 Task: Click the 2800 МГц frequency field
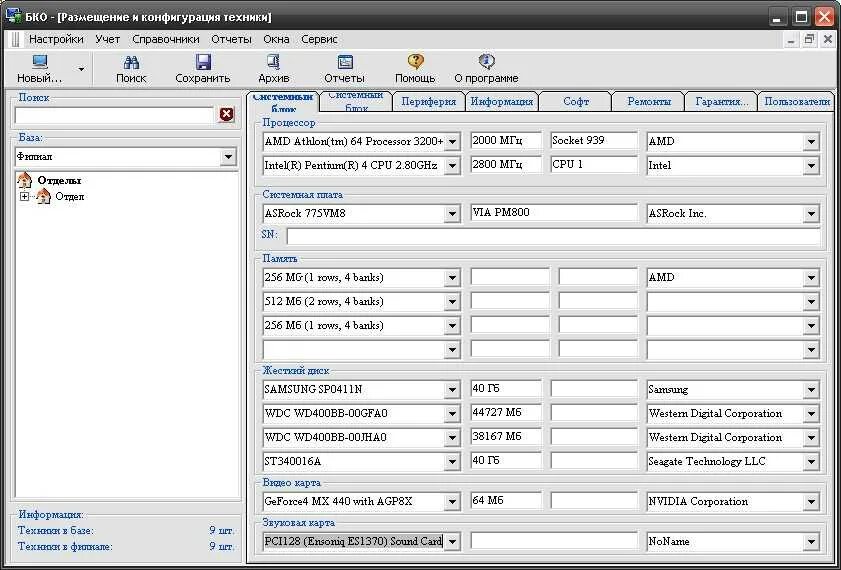506,165
